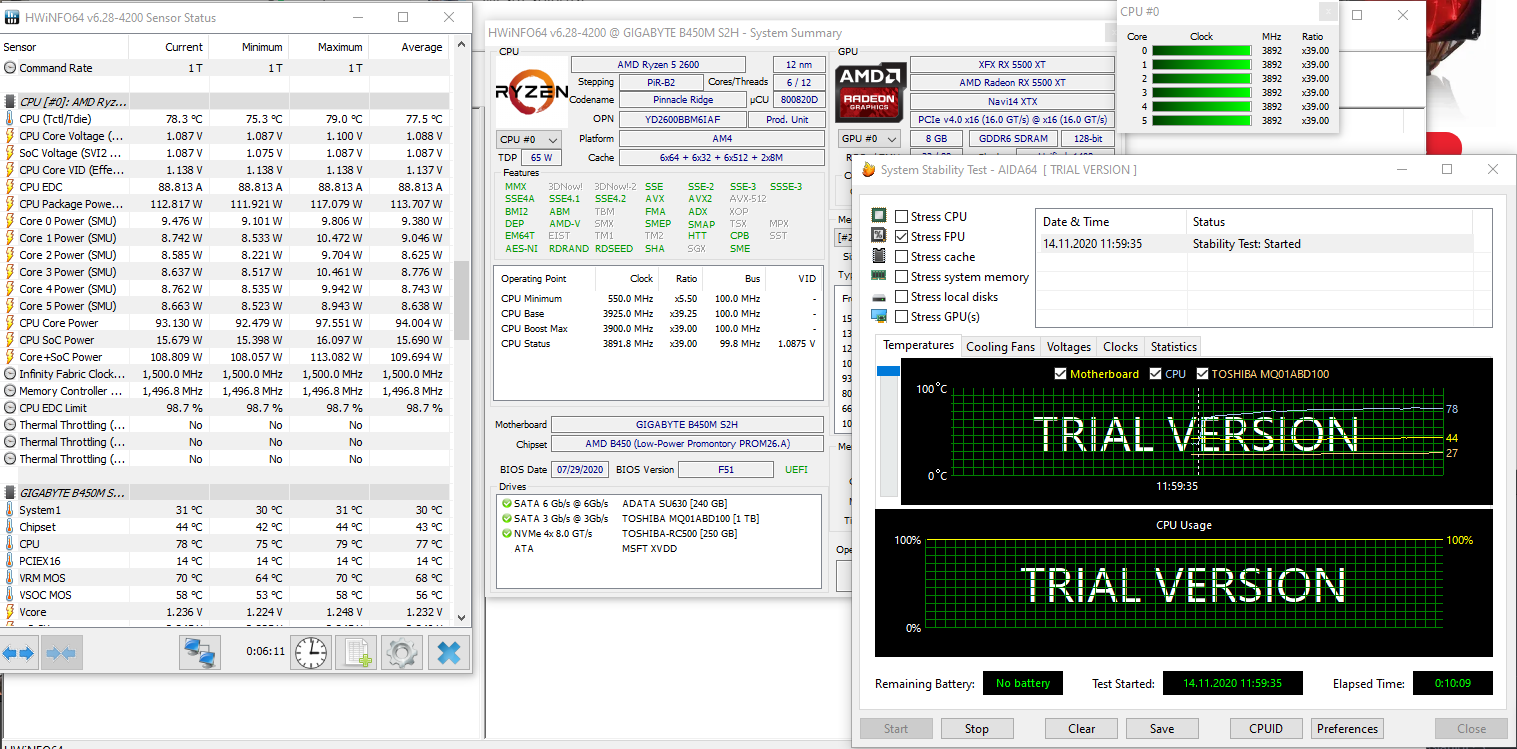The image size is (1517, 749).
Task: Click the lightning icon beside CPU EDC
Action: click(10, 187)
